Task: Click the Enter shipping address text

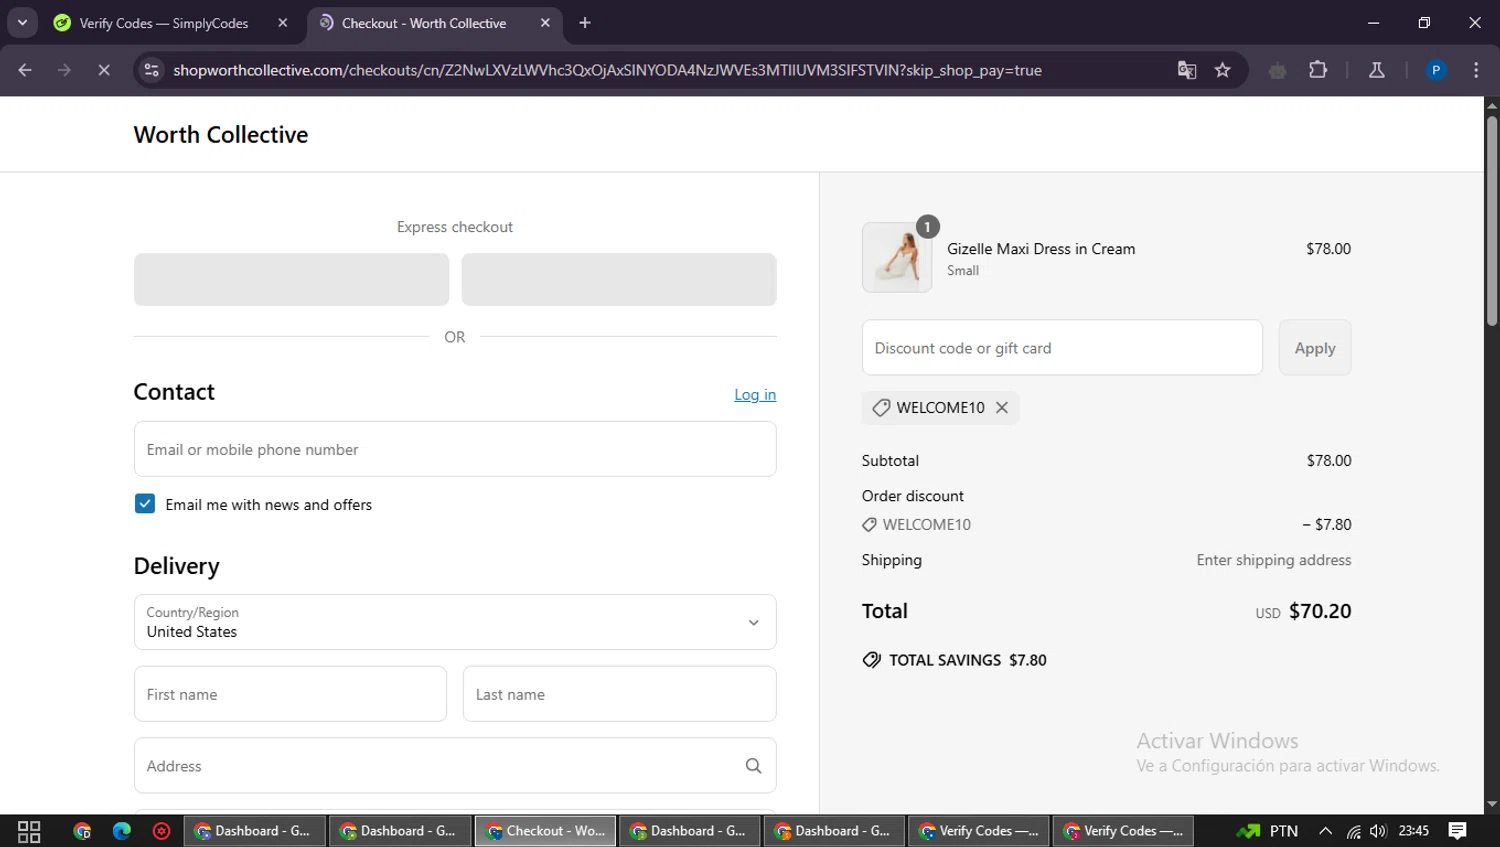Action: pos(1273,560)
